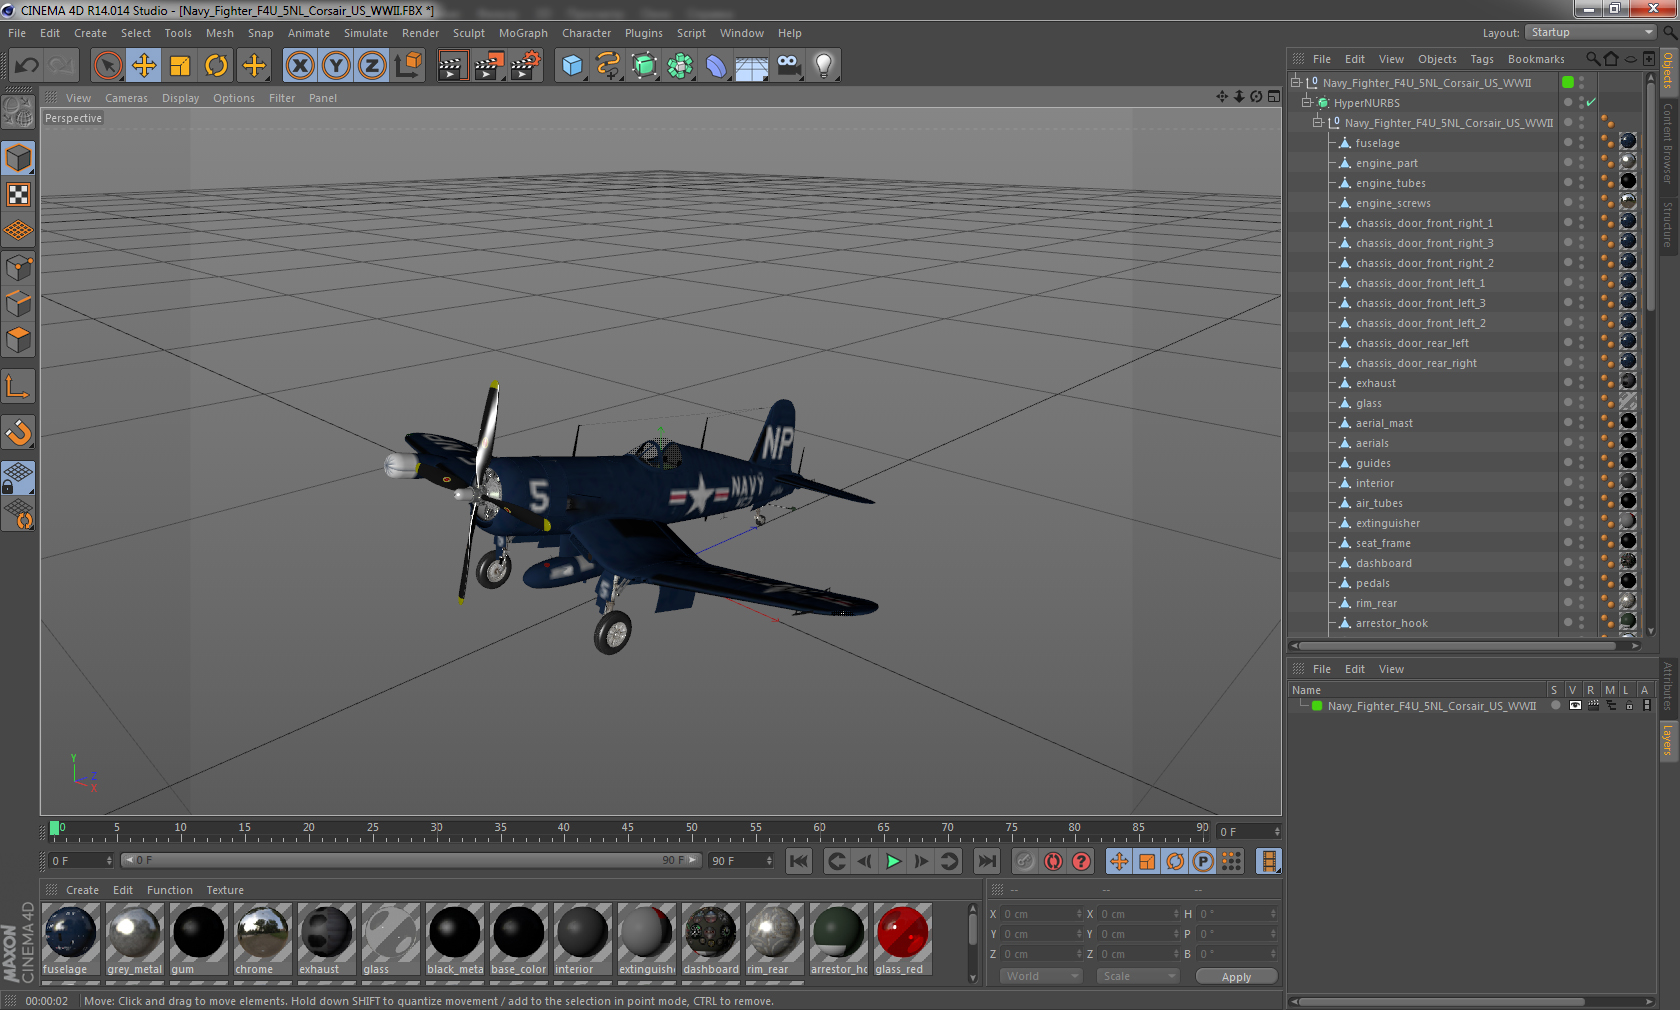The width and height of the screenshot is (1680, 1010).
Task: Toggle autokeying button
Action: [1053, 861]
